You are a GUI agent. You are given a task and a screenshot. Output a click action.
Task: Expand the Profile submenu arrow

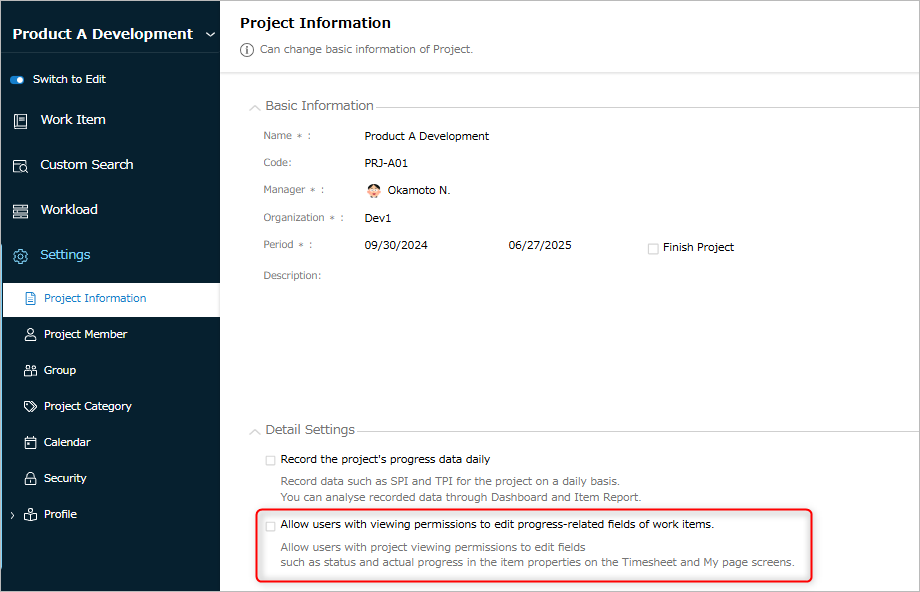12,515
